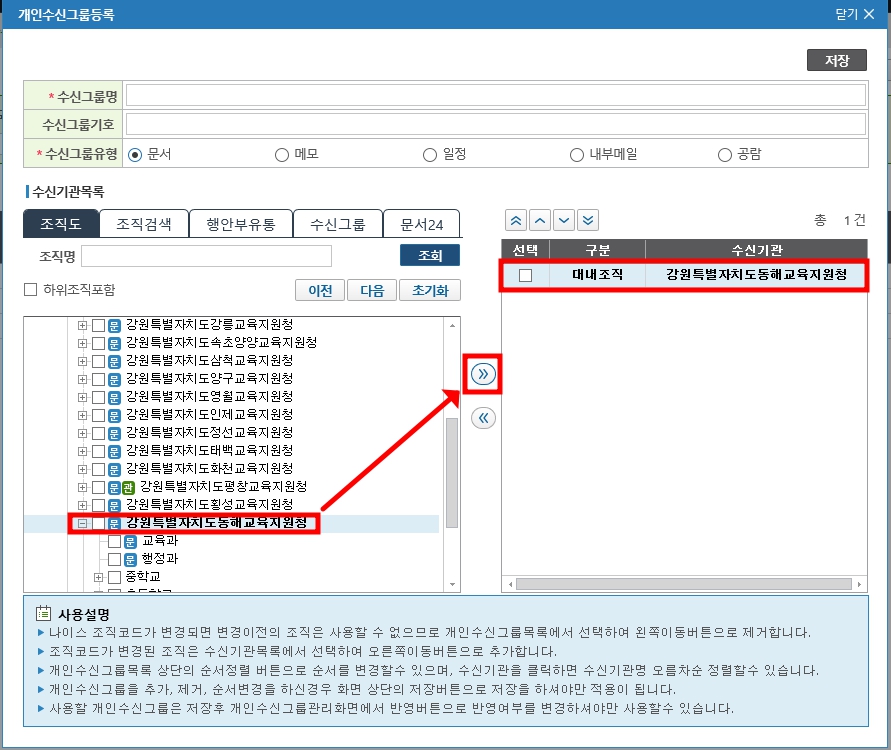The width and height of the screenshot is (891, 750).
Task: Click the 구분 column header
Action: 597,249
